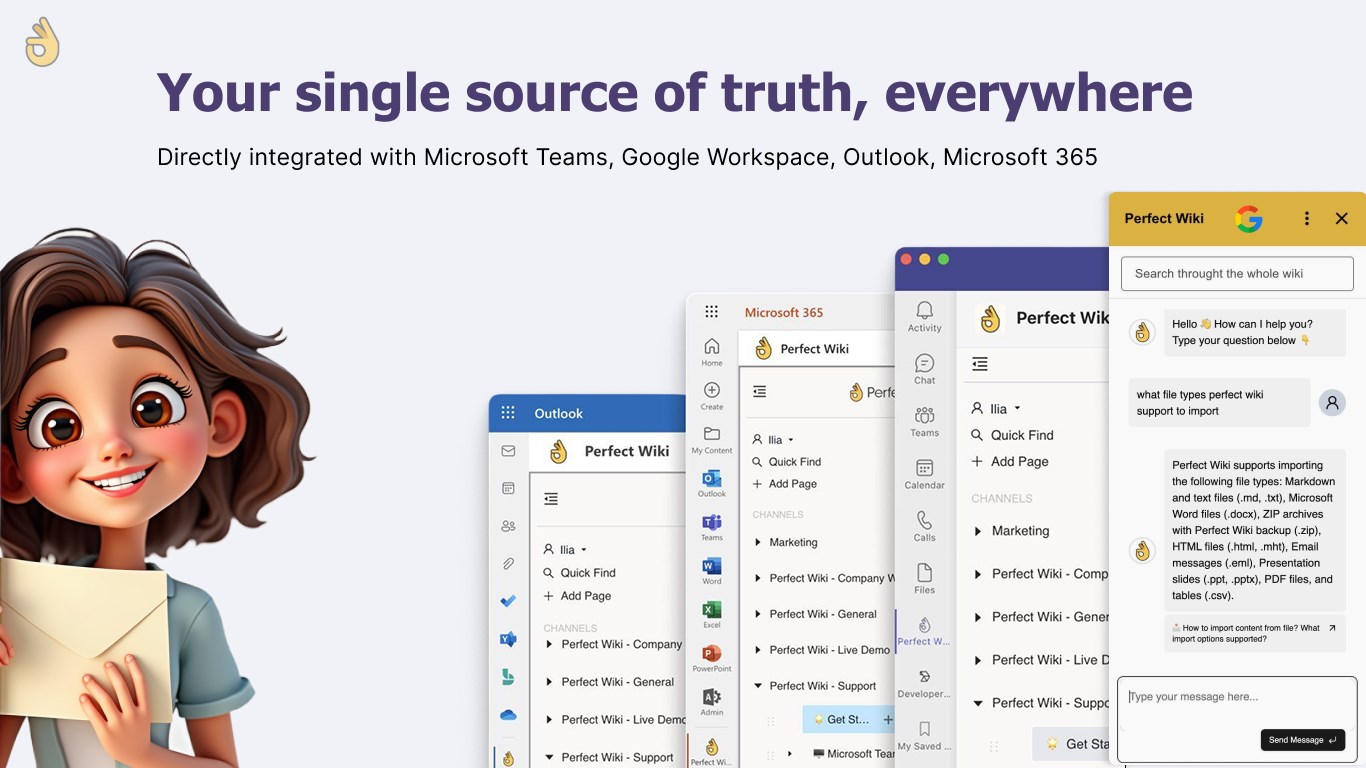Viewport: 1366px width, 768px height.
Task: Click Add Page in Teams window
Action: (1010, 461)
